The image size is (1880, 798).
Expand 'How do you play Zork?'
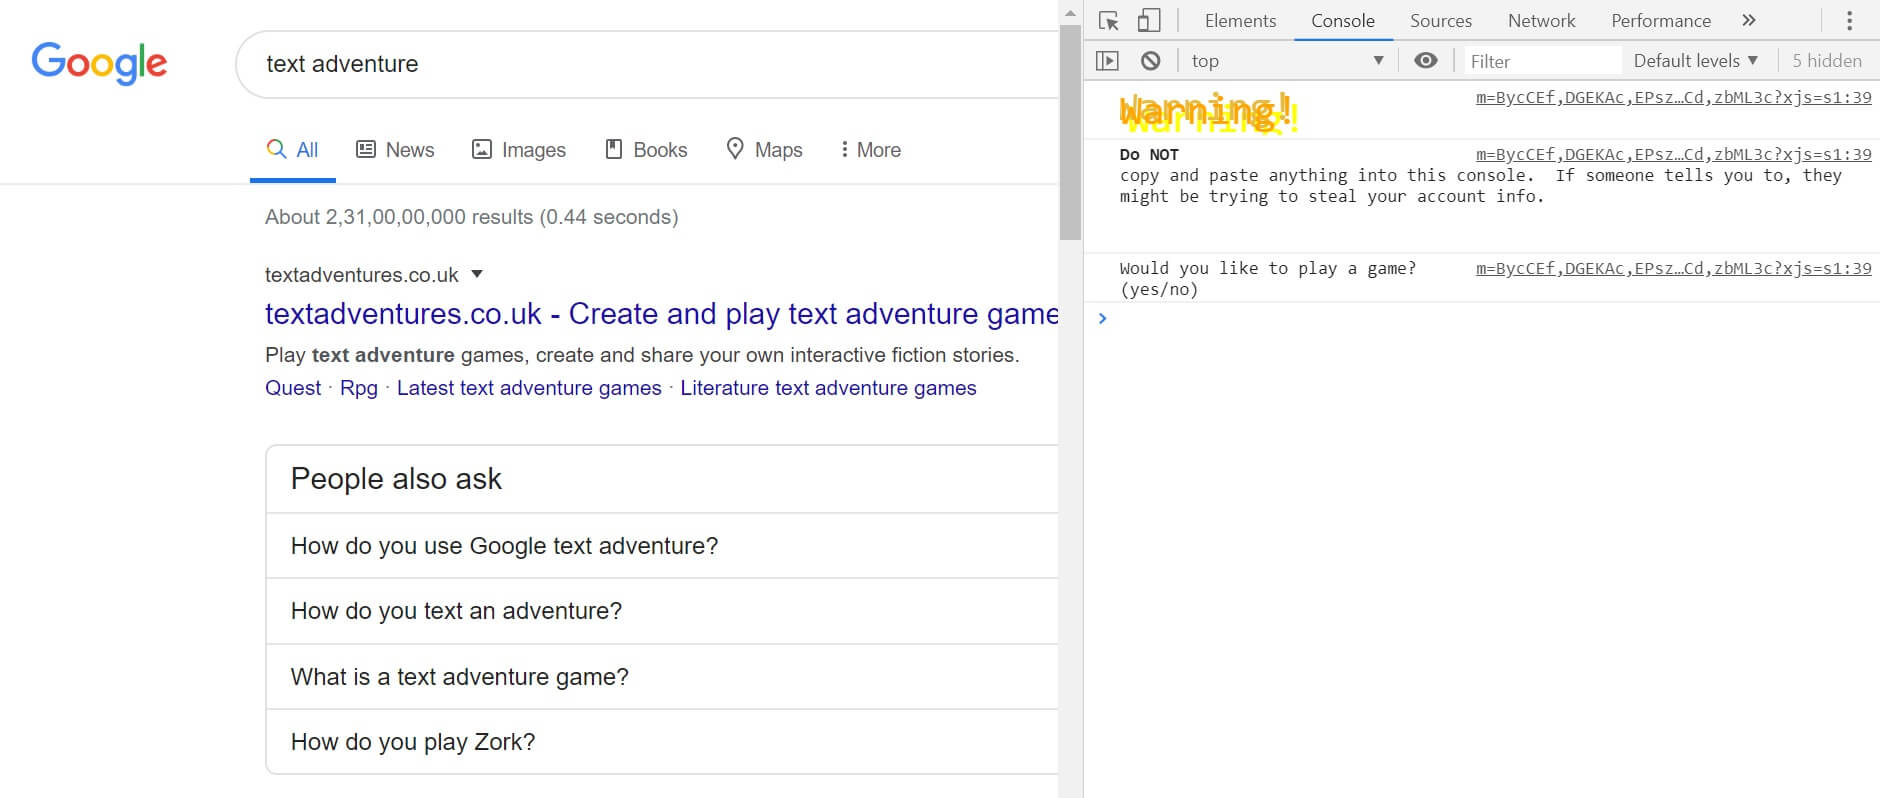coord(662,742)
